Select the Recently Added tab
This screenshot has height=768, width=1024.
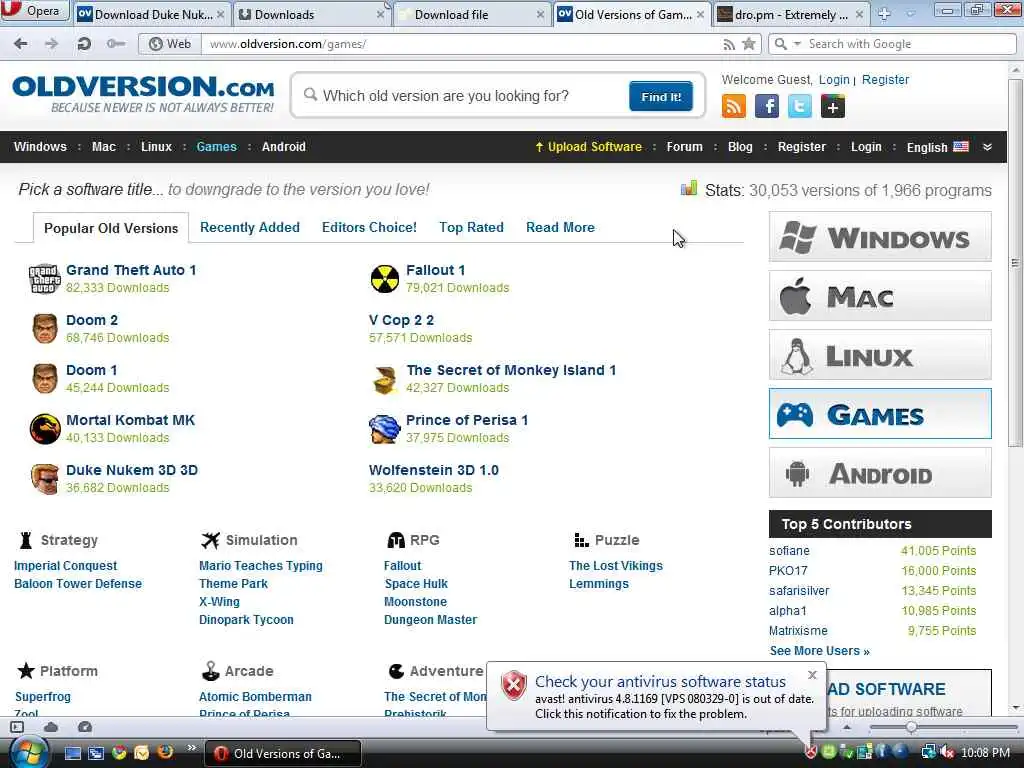click(x=249, y=227)
